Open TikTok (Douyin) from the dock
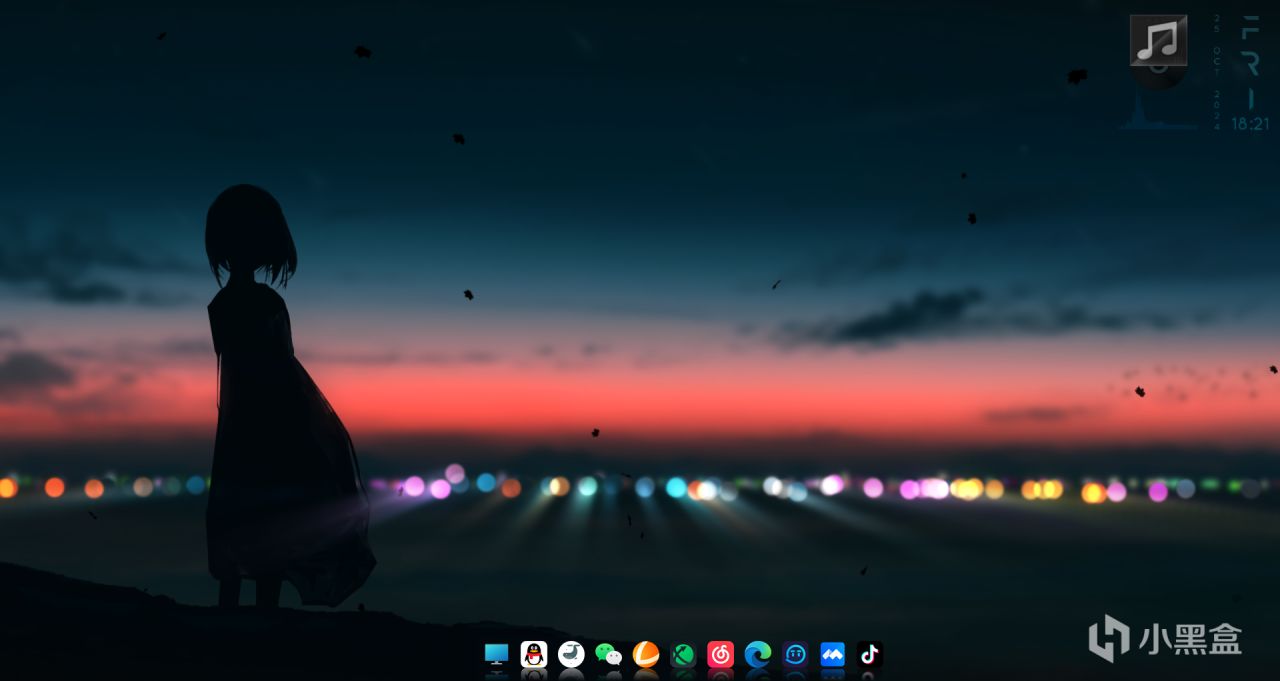1280x681 pixels. click(x=869, y=654)
